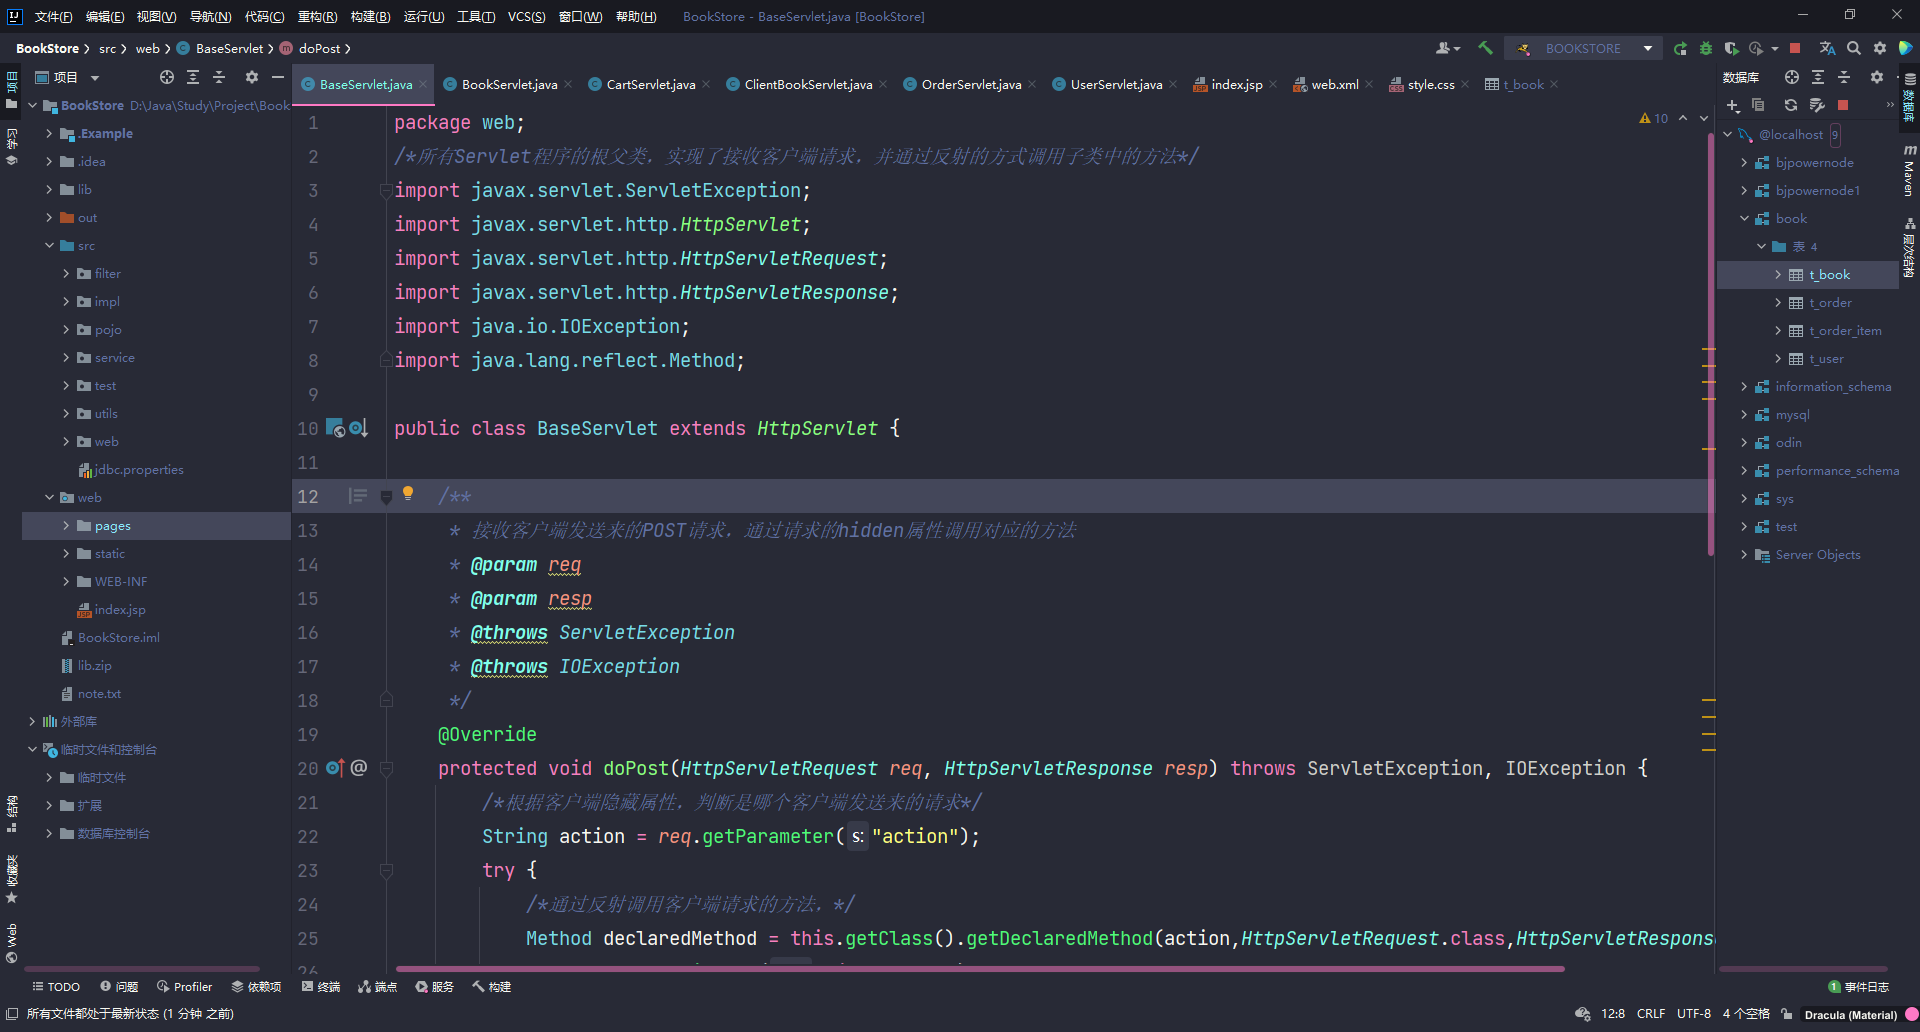1920x1032 pixels.
Task: Open project panel options gear
Action: click(251, 77)
